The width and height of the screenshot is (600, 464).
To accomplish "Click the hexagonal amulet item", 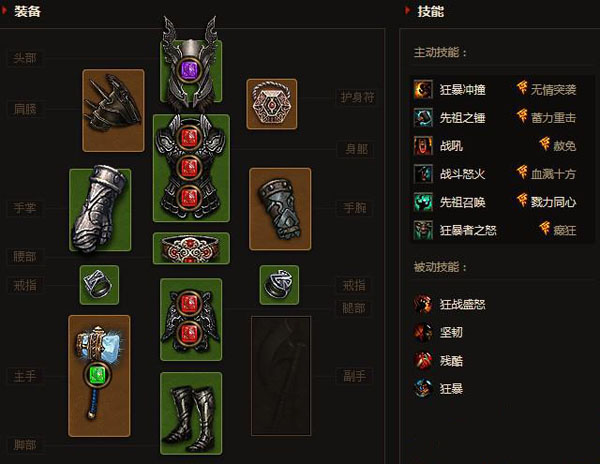I will point(272,104).
